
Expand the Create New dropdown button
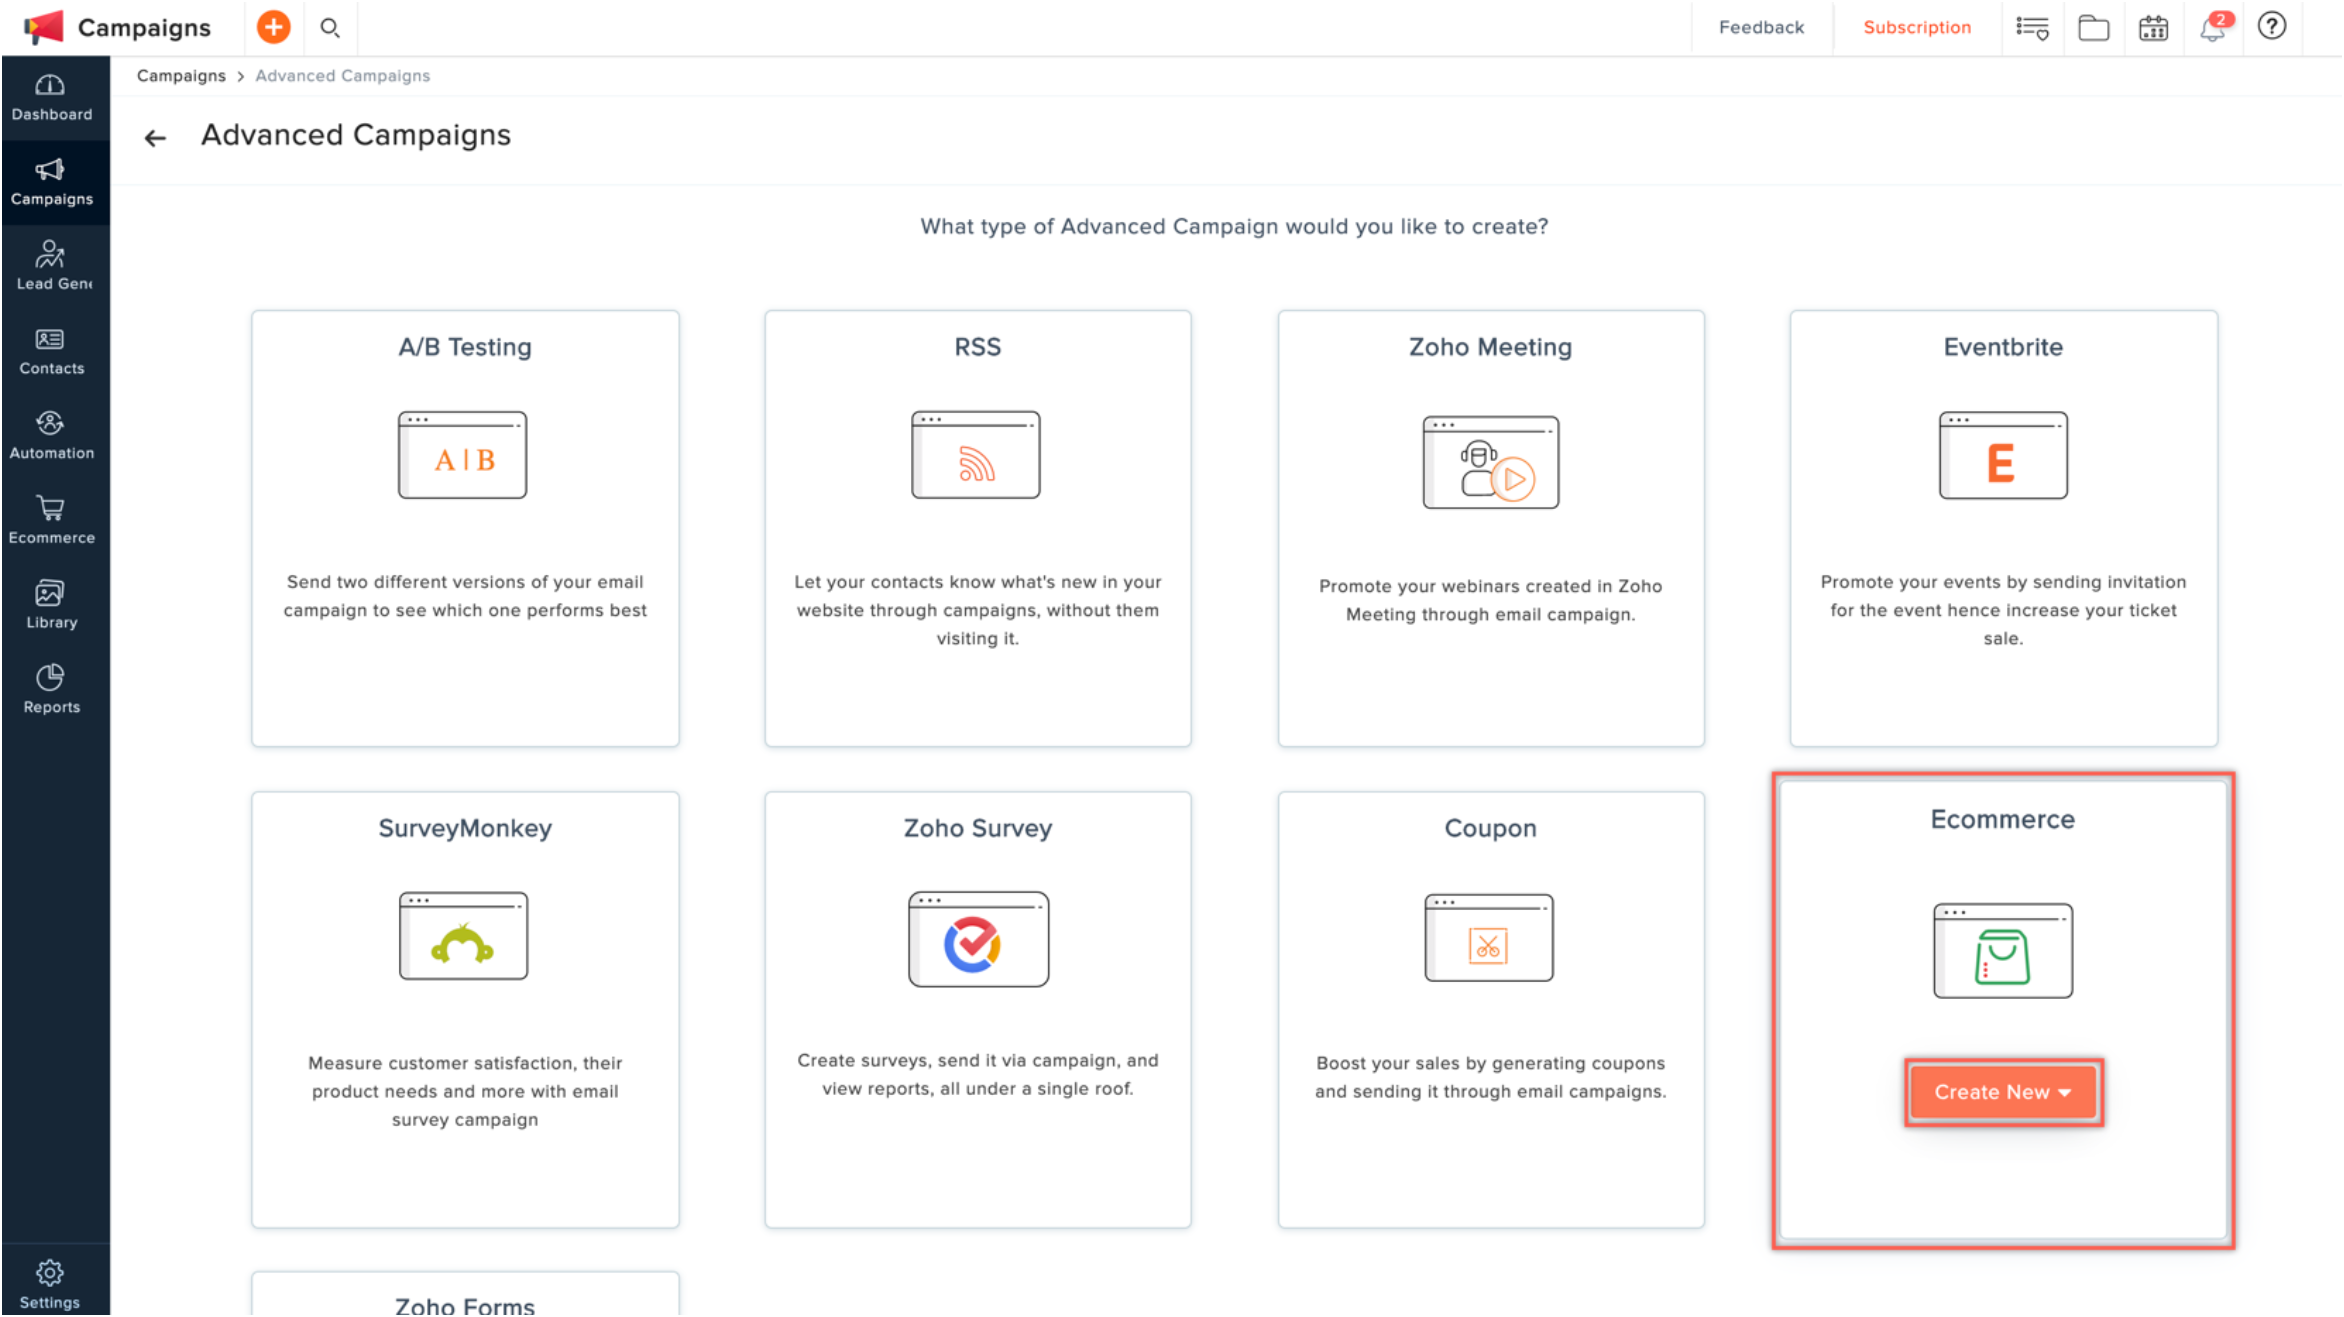[2003, 1092]
